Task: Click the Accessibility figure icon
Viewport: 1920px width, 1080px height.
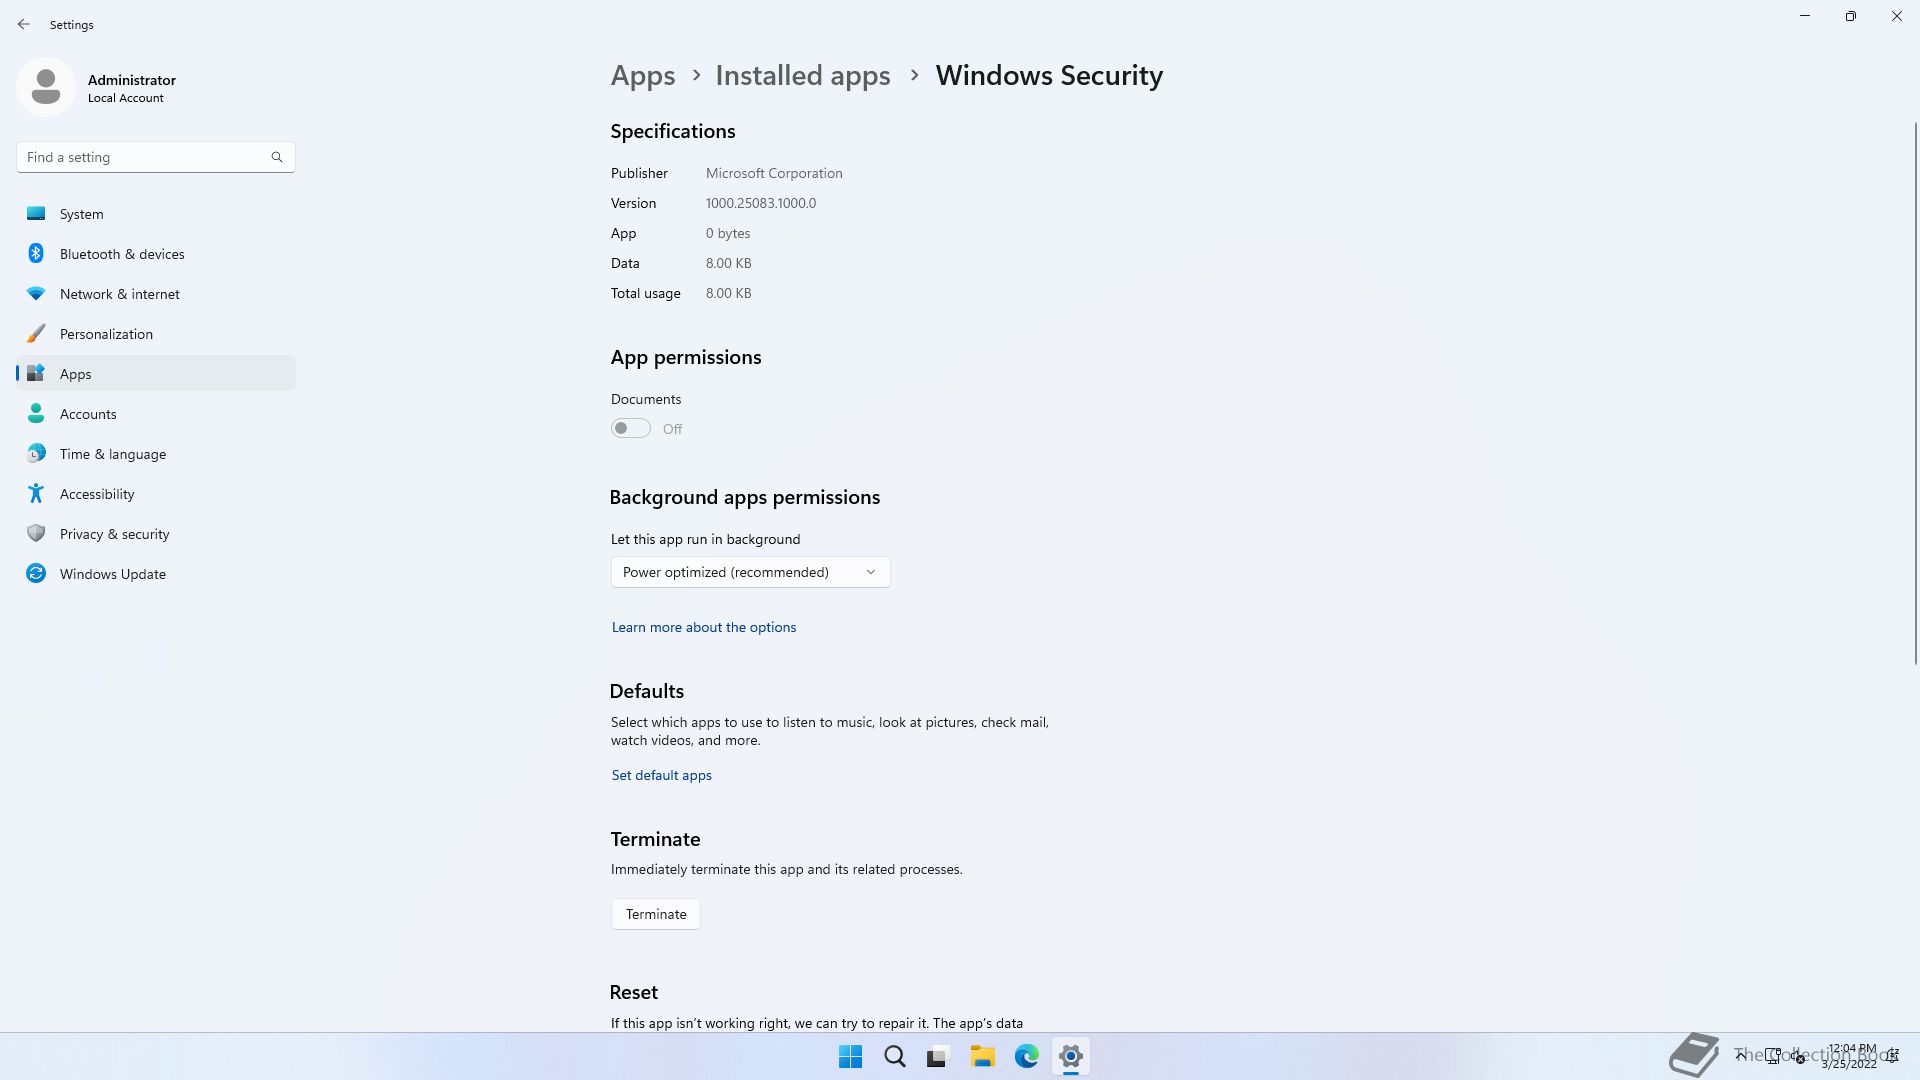Action: (36, 494)
